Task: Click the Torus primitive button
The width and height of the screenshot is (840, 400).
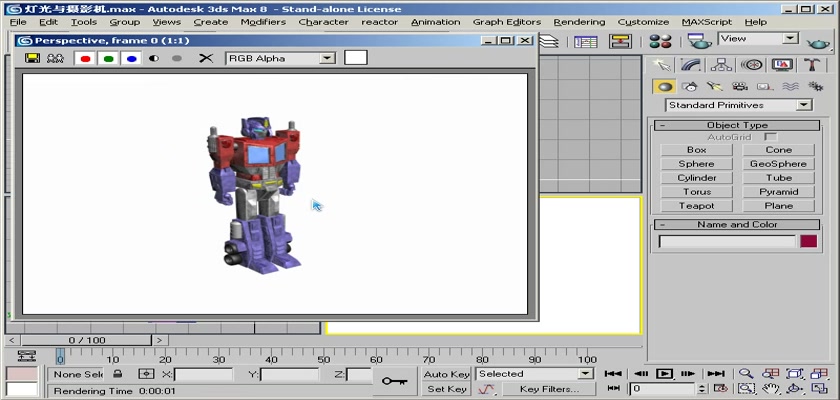Action: coord(696,192)
